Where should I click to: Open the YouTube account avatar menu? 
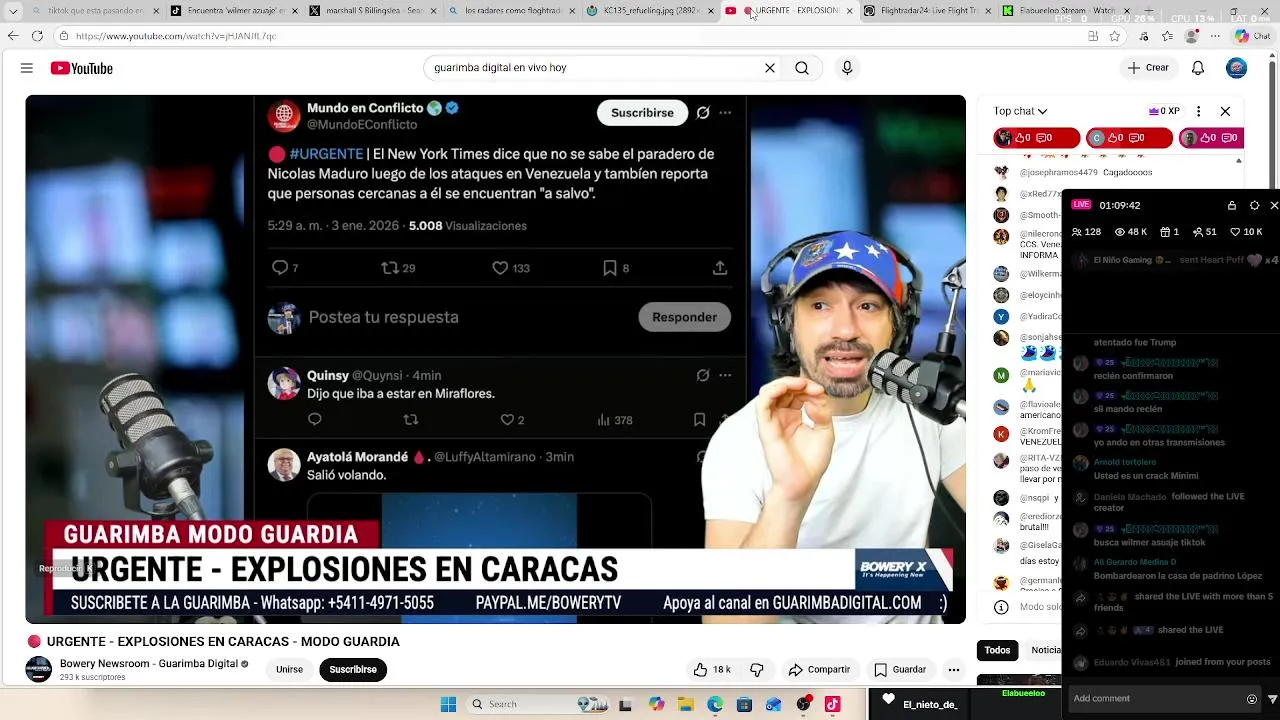tap(1237, 68)
